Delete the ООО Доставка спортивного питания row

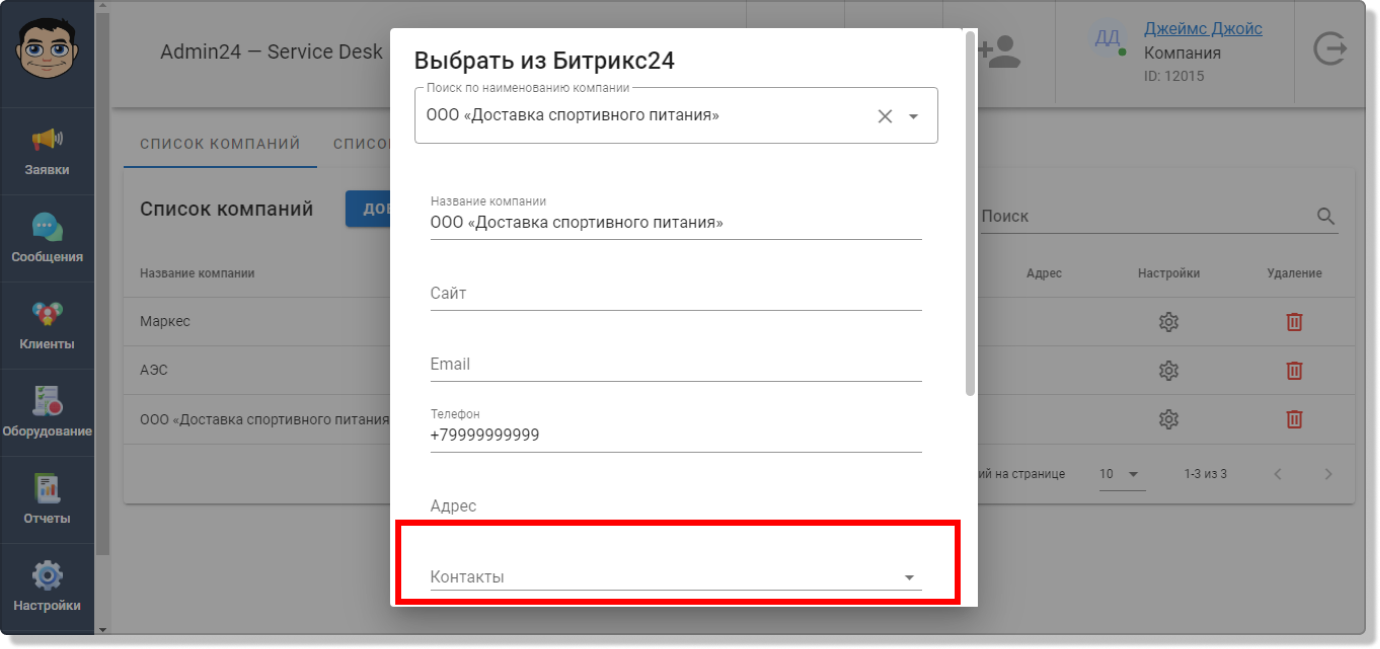click(x=1294, y=419)
